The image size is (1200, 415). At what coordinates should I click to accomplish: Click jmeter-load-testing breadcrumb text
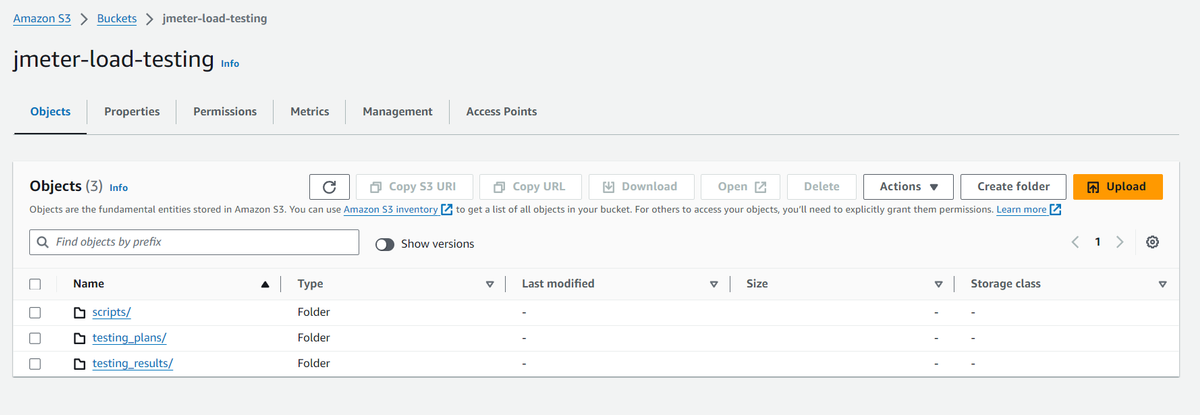215,18
